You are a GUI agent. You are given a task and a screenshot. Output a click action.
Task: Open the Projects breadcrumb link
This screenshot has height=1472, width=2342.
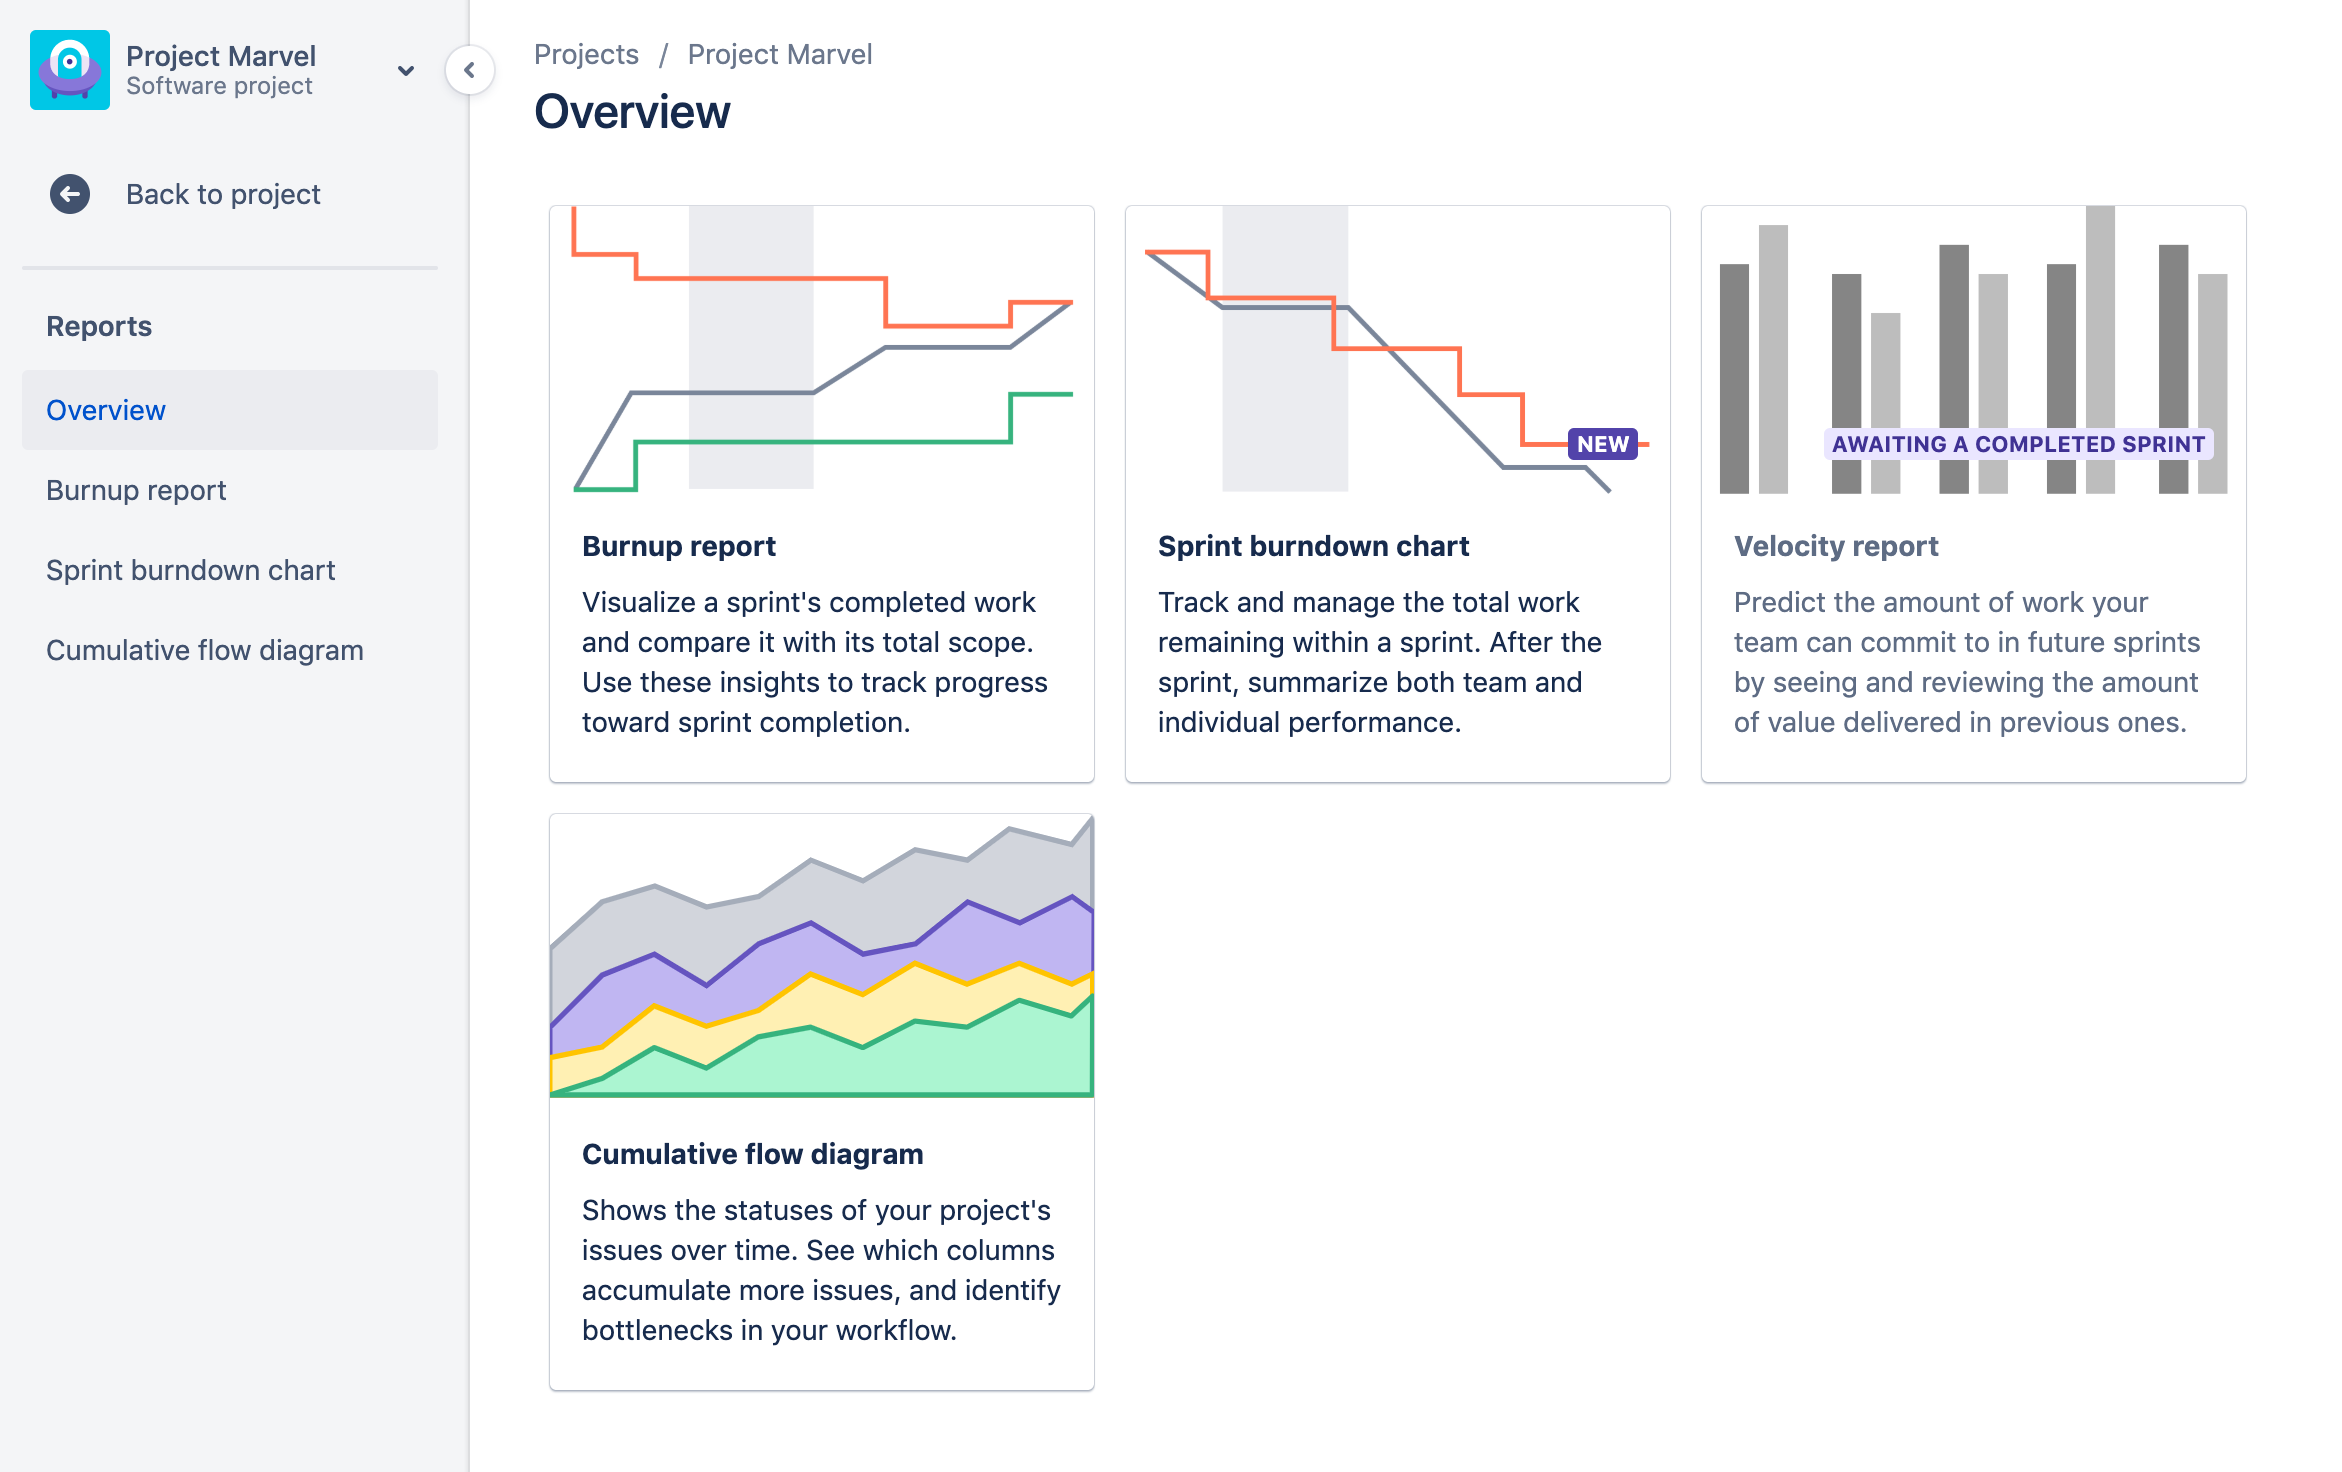pyautogui.click(x=586, y=54)
